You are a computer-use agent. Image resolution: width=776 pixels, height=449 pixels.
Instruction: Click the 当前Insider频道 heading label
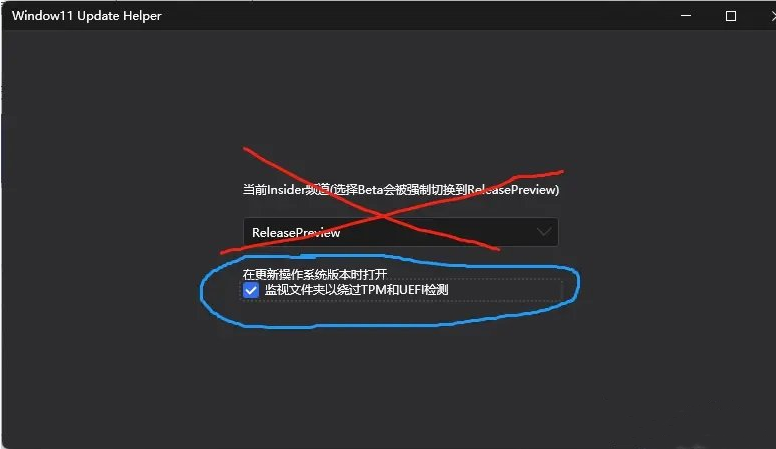pyautogui.click(x=286, y=190)
